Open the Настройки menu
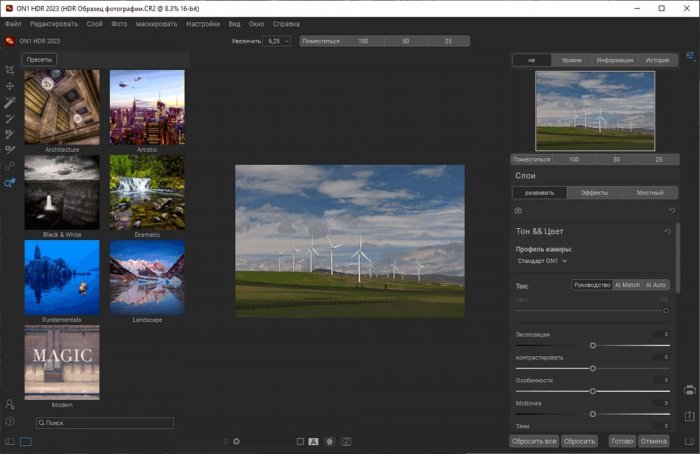 pyautogui.click(x=203, y=24)
